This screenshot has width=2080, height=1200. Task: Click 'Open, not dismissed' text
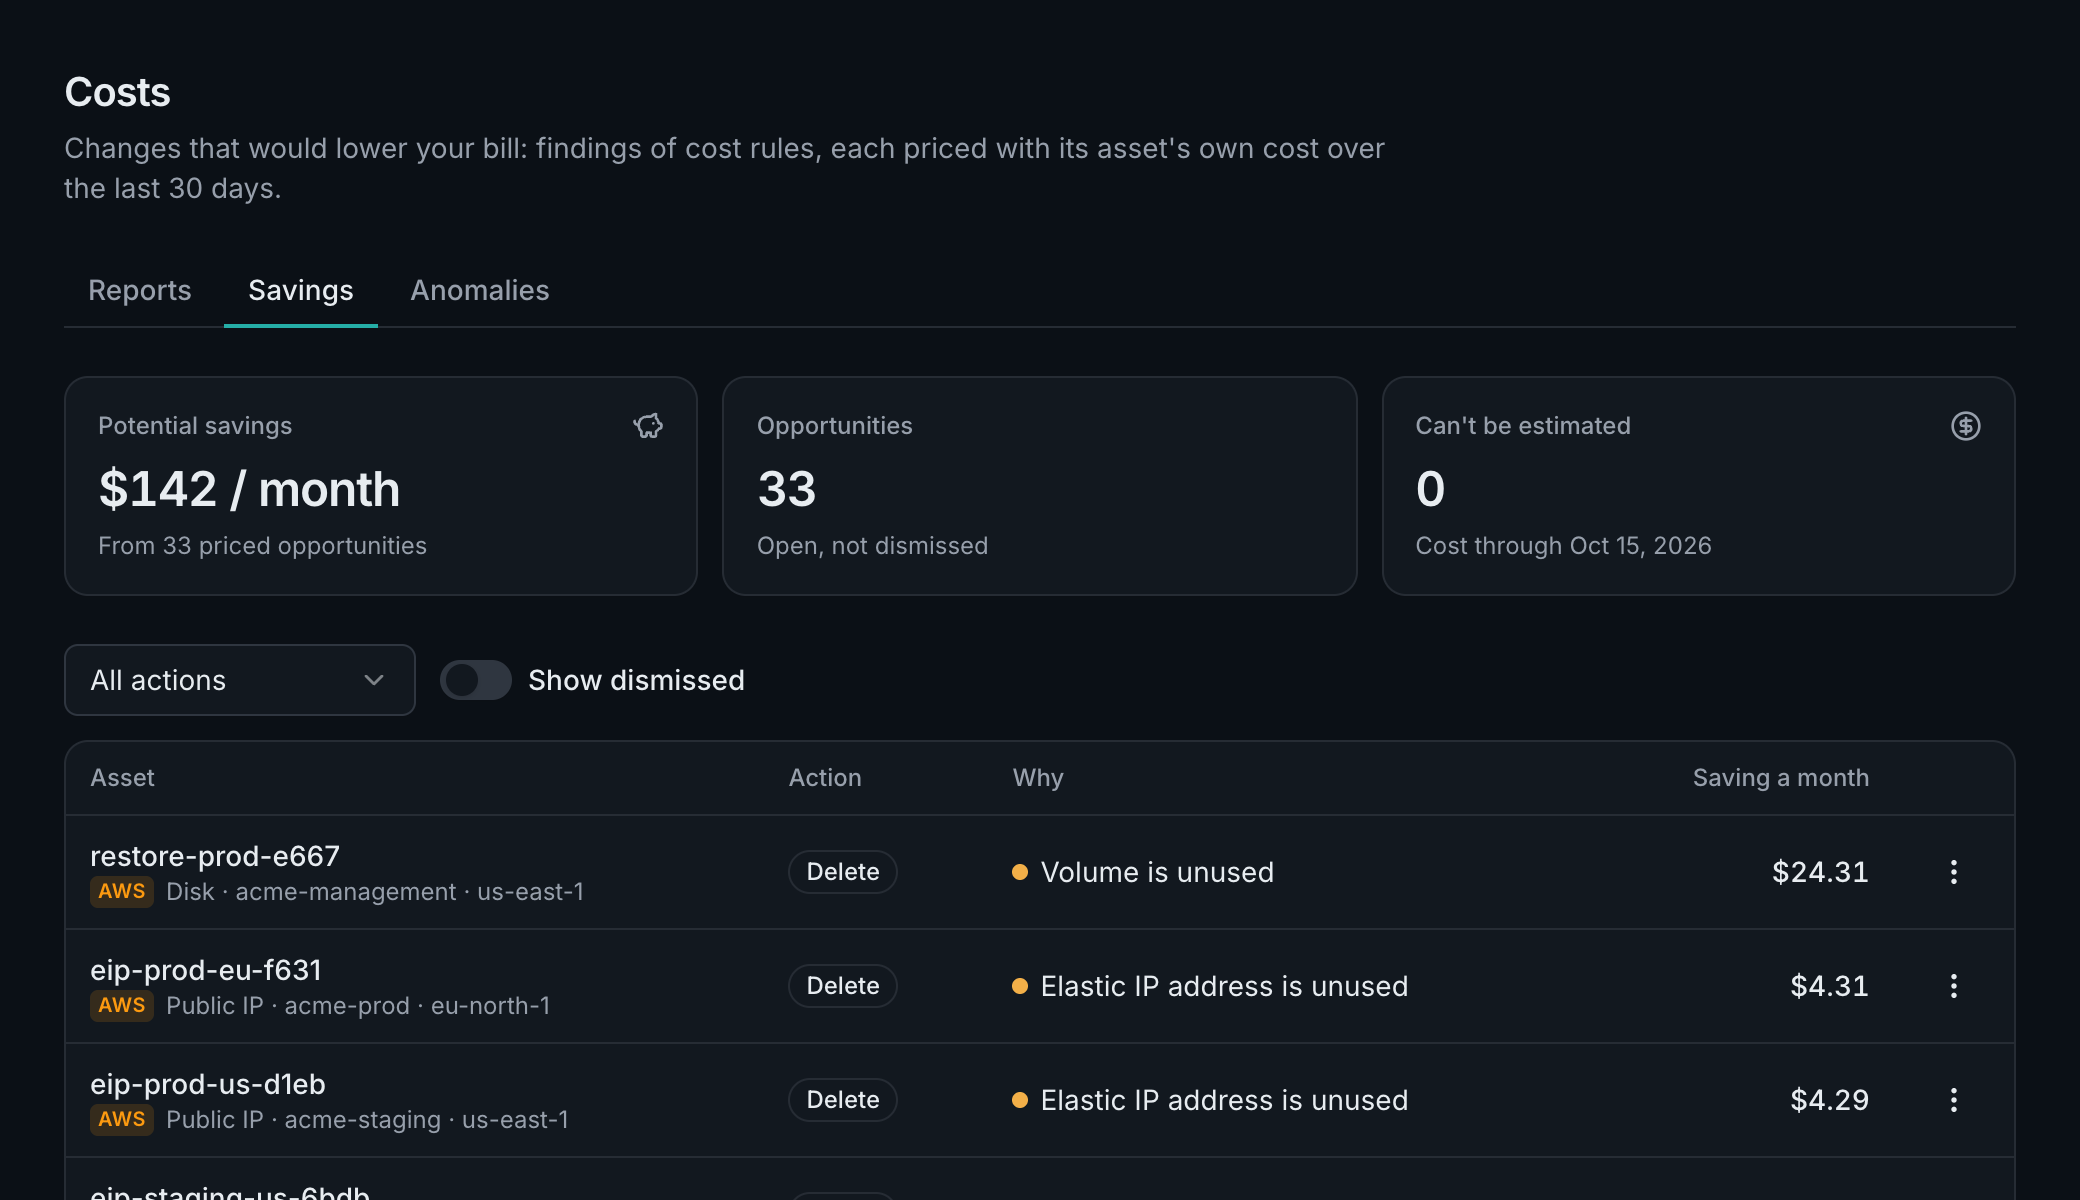click(x=872, y=546)
